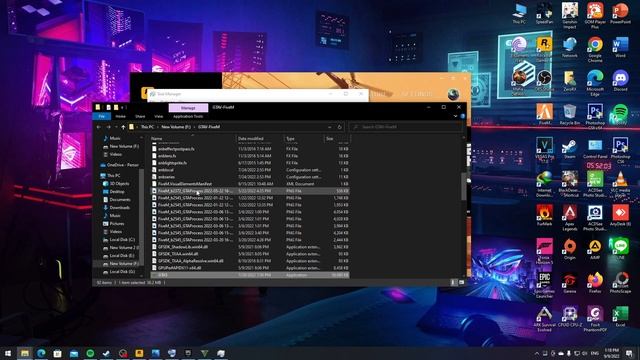
Task: Select the Network desktop icon
Action: tap(569, 47)
